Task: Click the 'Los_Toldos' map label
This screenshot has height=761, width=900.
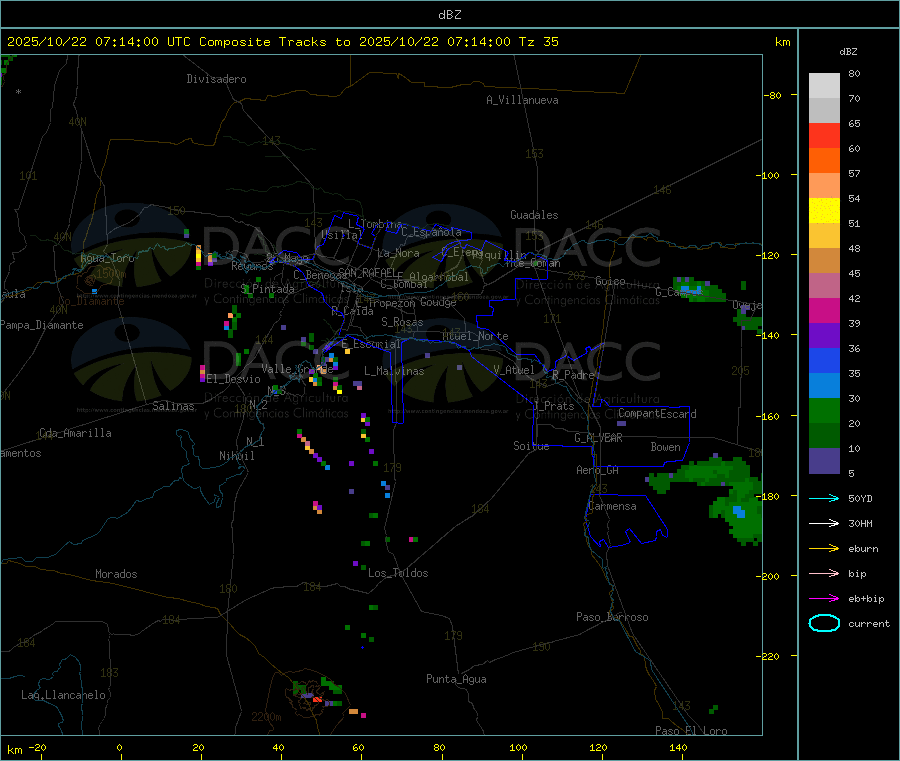Action: point(398,573)
